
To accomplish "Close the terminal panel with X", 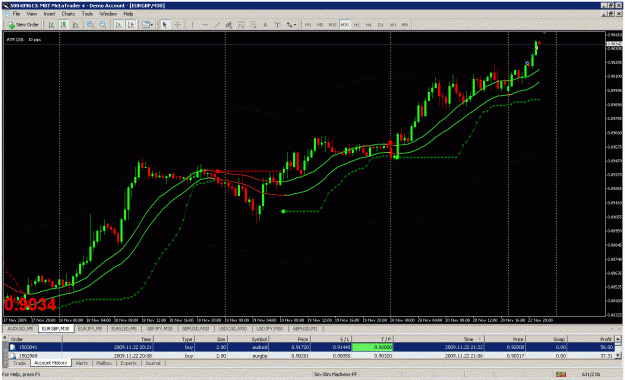I will point(5,338).
